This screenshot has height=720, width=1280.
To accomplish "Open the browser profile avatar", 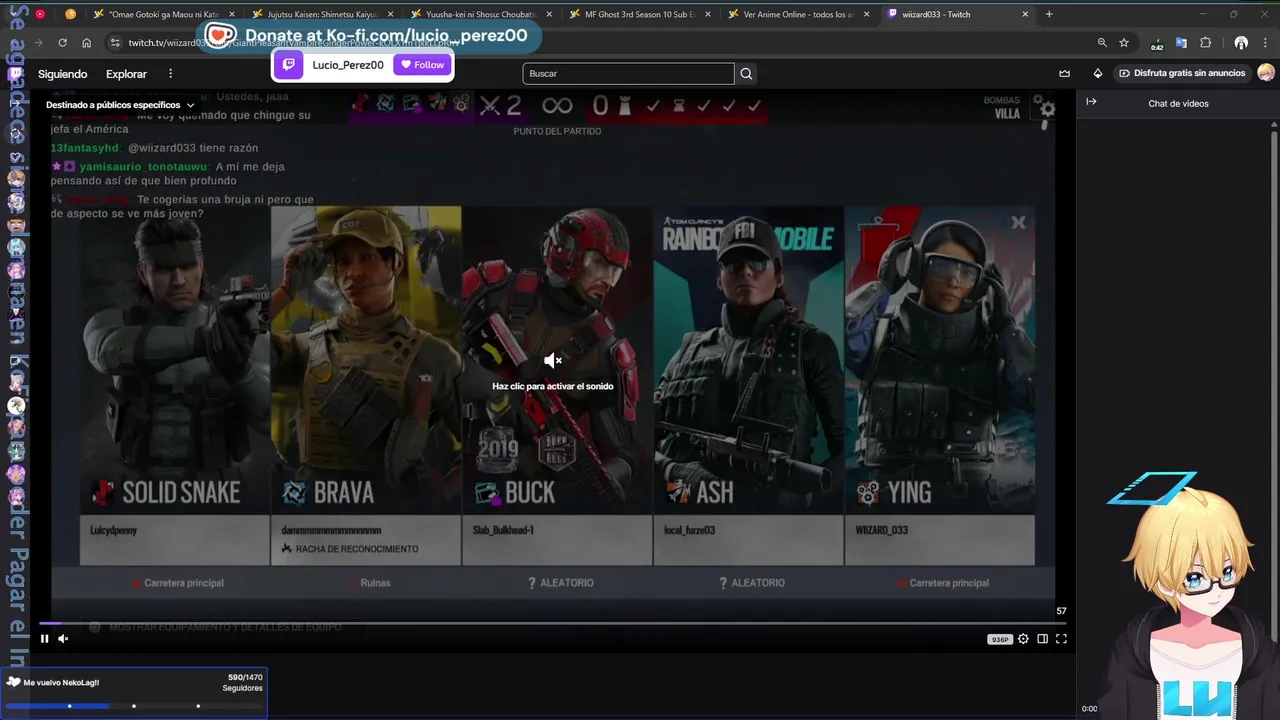I will (x=1241, y=43).
